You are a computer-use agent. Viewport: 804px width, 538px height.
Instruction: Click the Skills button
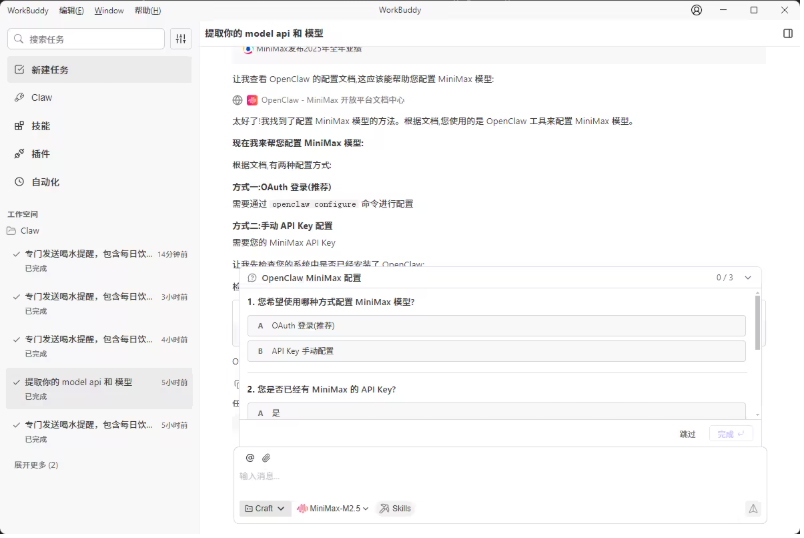[395, 509]
